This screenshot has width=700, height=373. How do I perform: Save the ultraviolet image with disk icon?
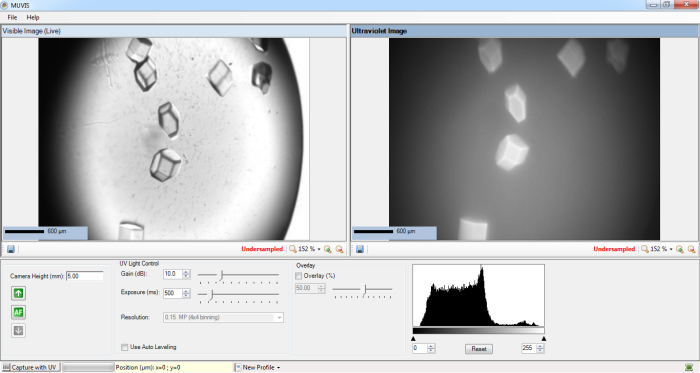(x=360, y=249)
